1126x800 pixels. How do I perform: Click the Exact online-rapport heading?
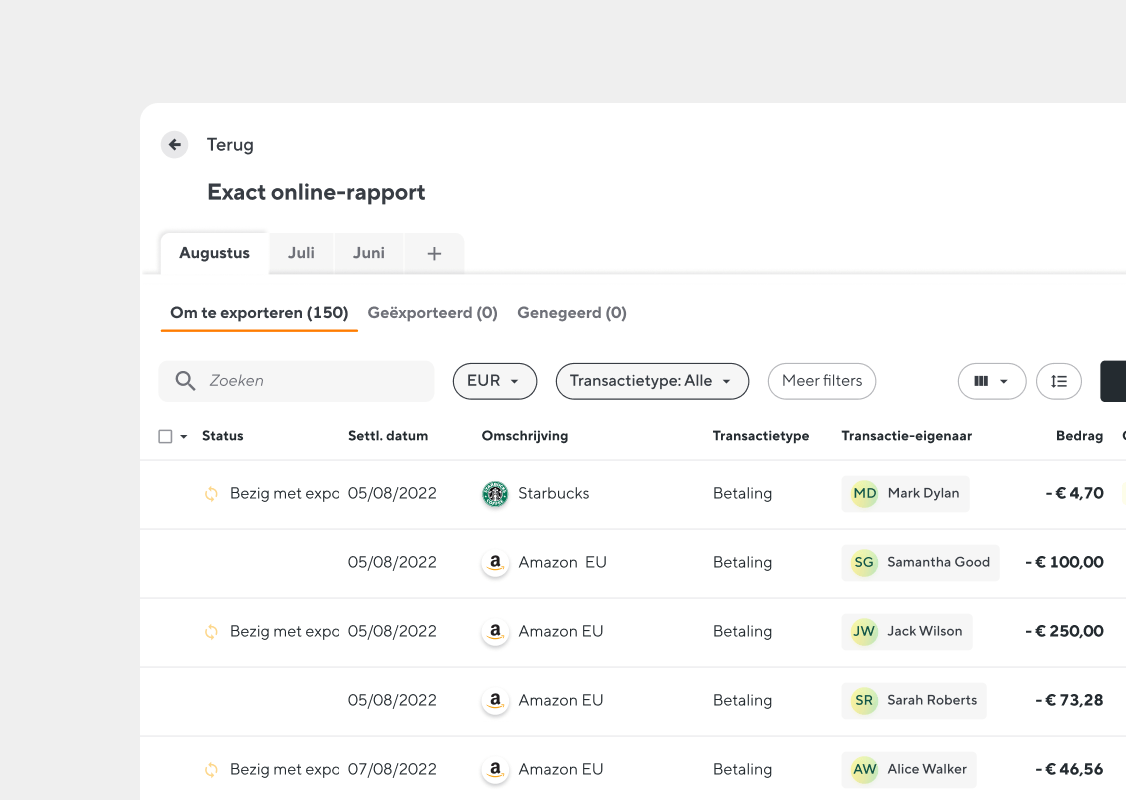[316, 192]
